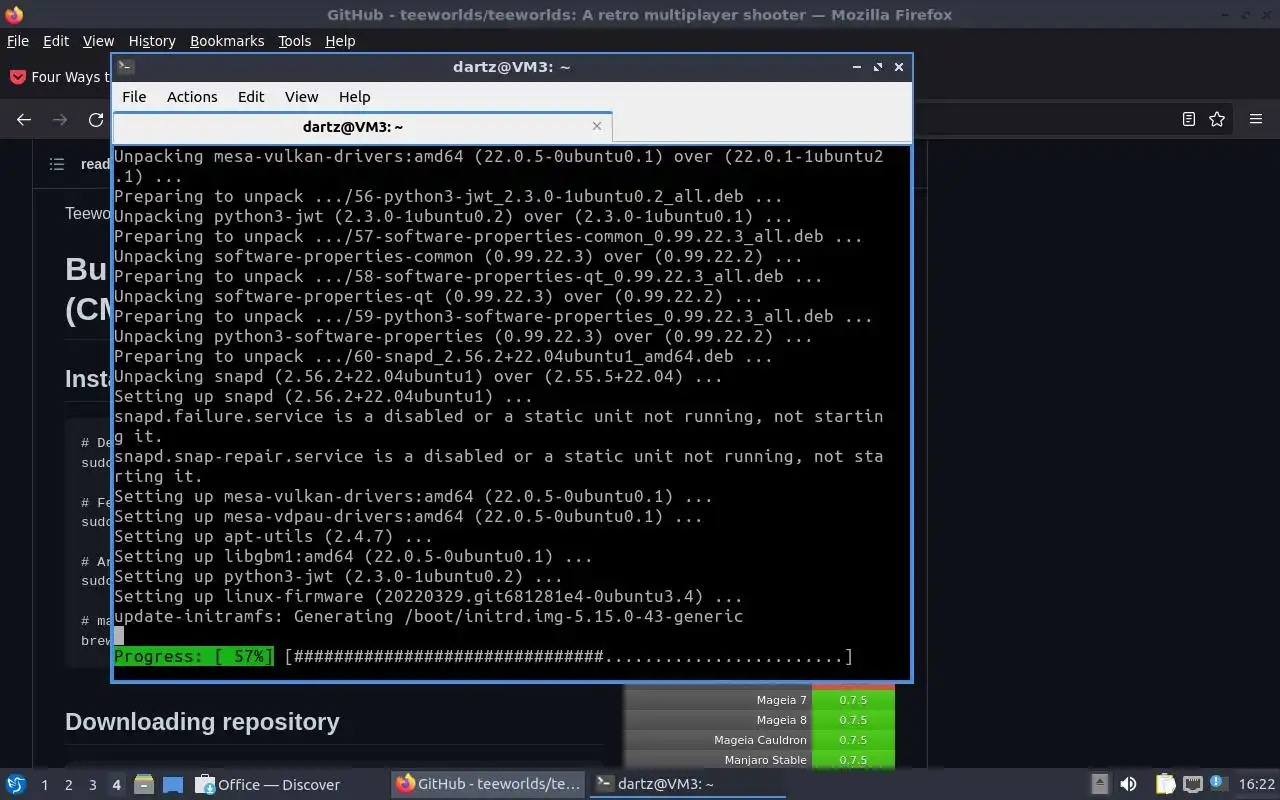
Task: Click the terminal progress bar at 57%
Action: 483,657
